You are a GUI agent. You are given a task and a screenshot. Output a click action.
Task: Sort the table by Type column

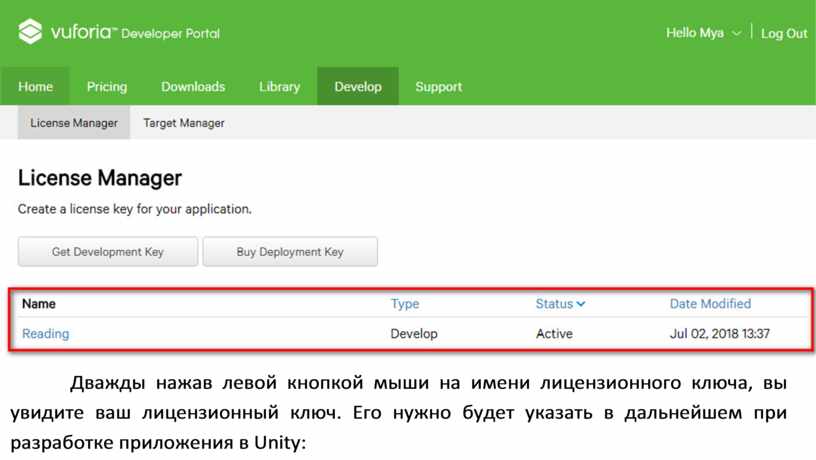pyautogui.click(x=405, y=304)
